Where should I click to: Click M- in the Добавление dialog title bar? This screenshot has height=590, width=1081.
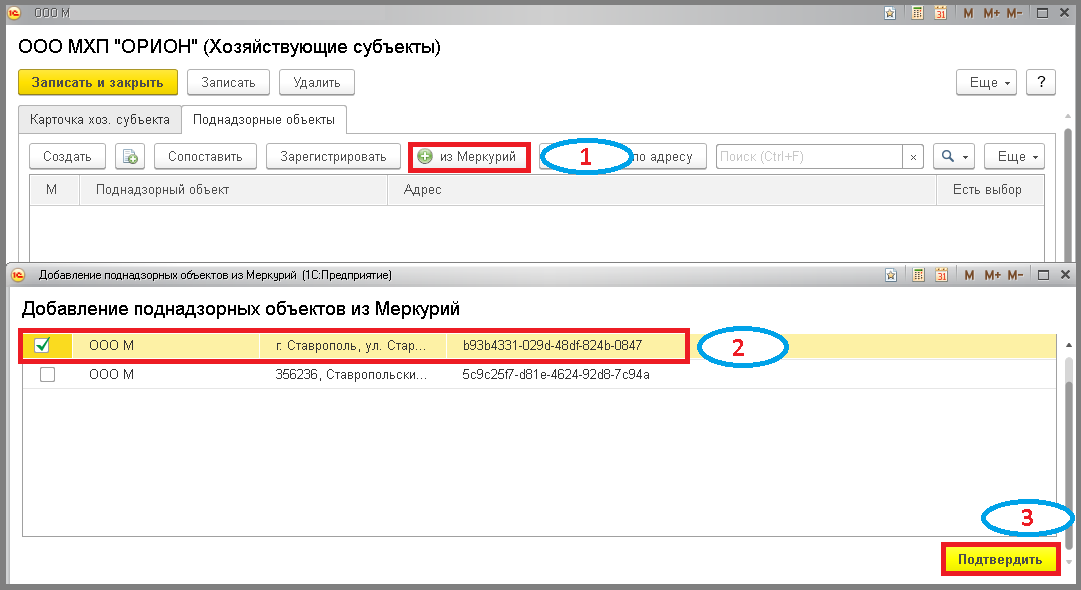point(1015,275)
